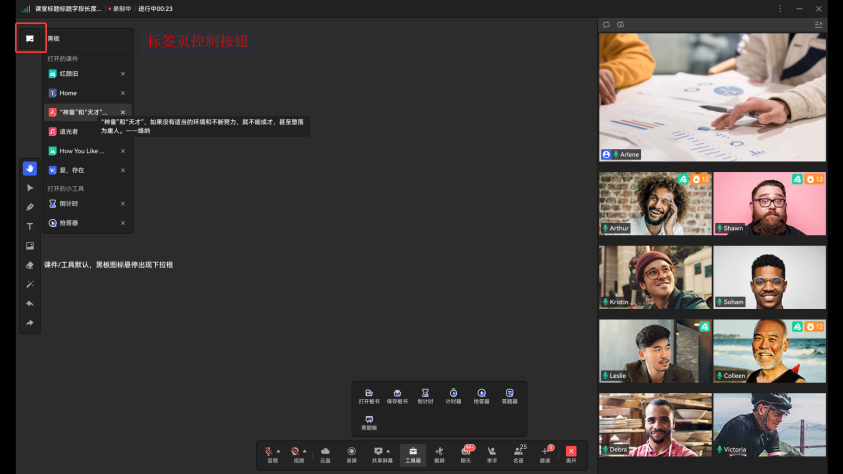Select the hand pan tool

click(x=30, y=169)
